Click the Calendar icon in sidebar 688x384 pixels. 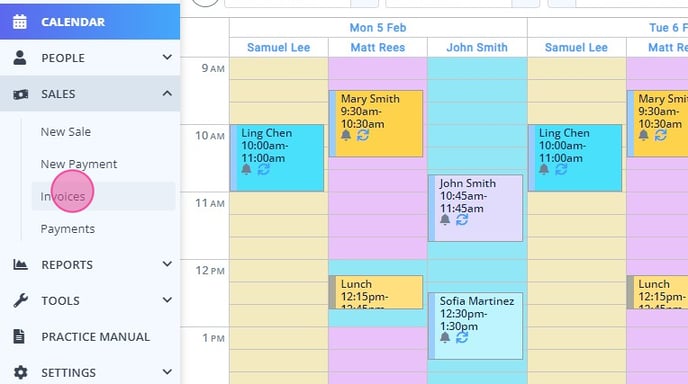coord(19,22)
